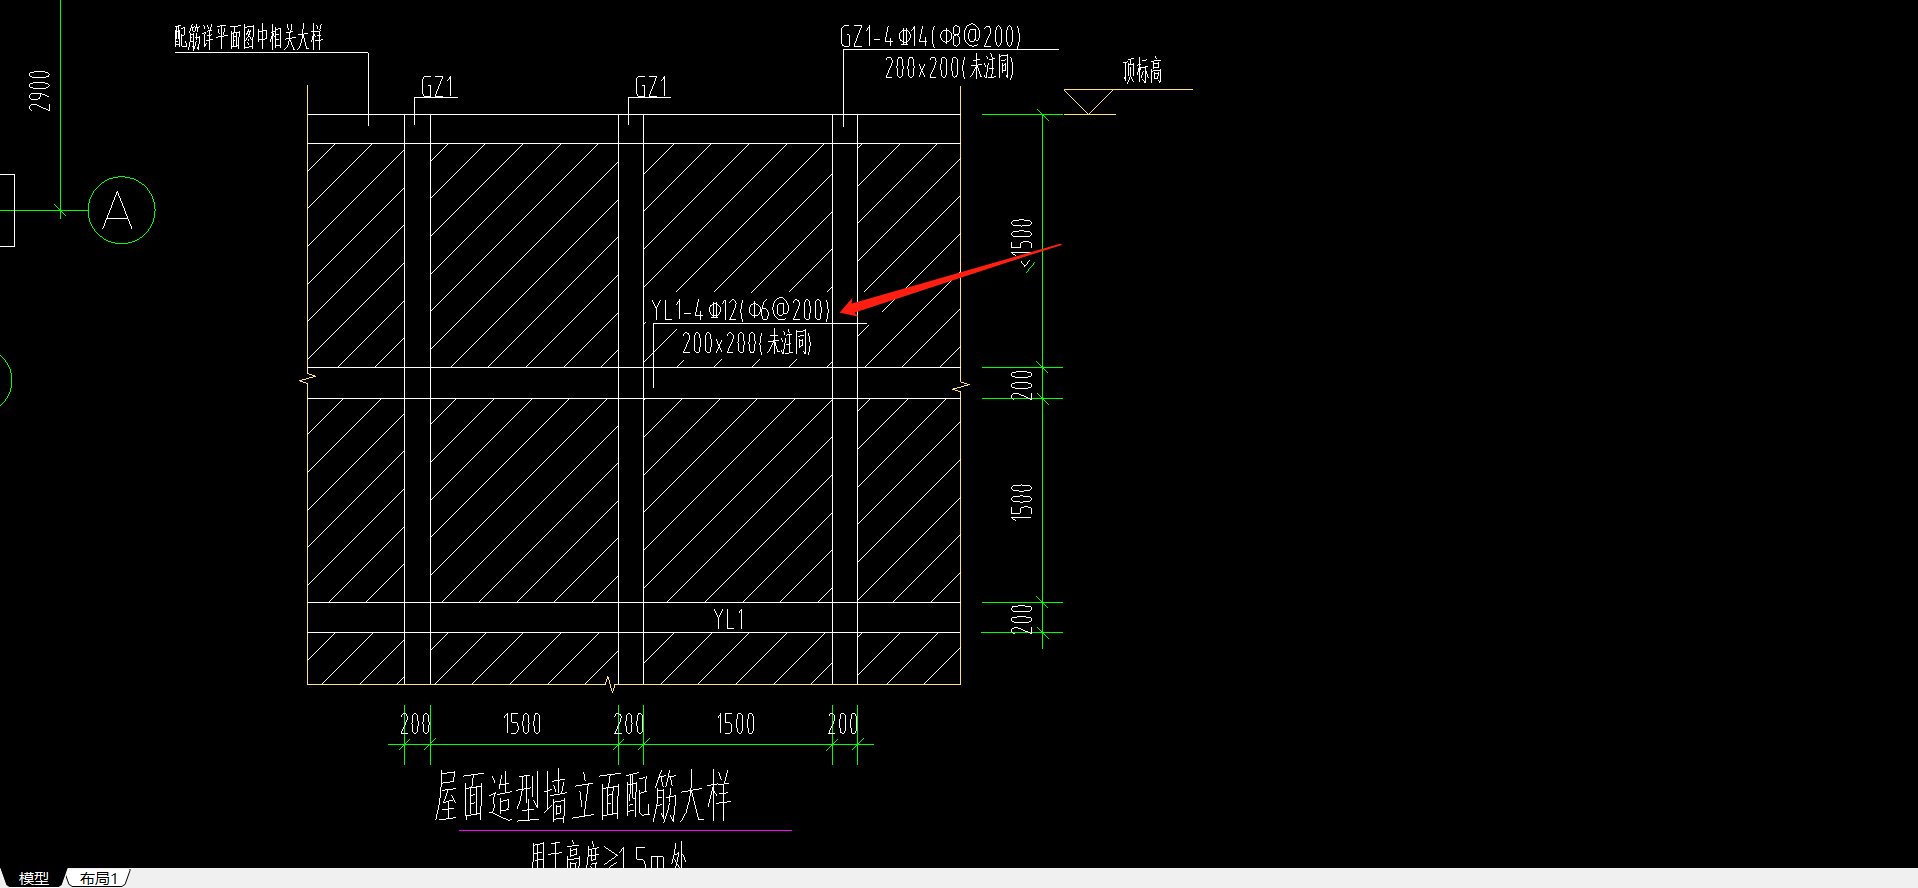Select the 用于高度≥1.5m处 subtitle

coord(608,857)
